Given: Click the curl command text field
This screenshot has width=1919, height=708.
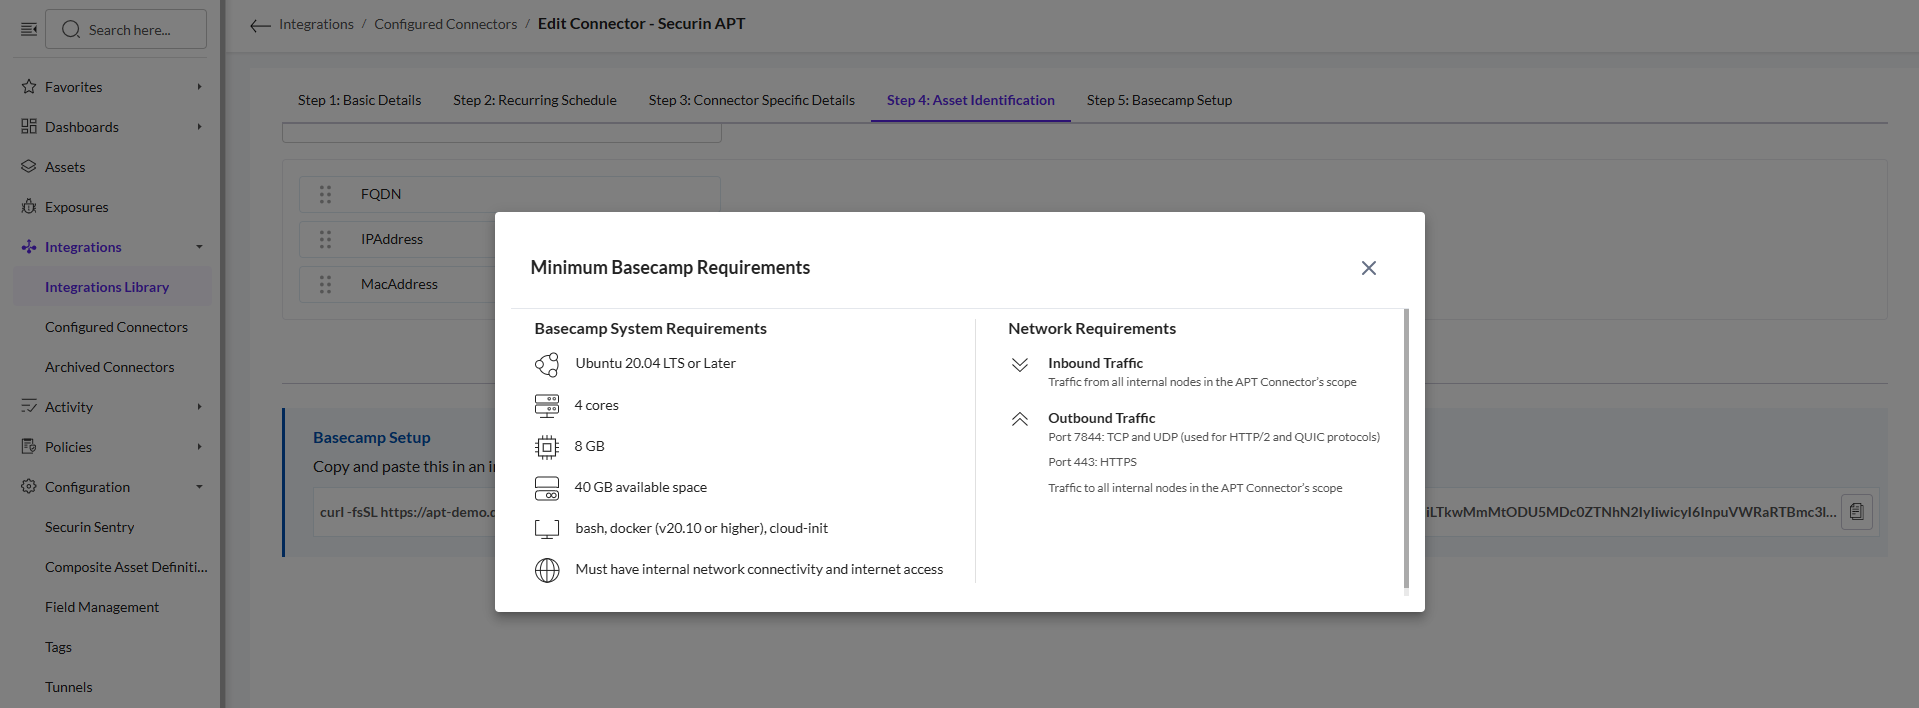Looking at the screenshot, I should pos(1076,512).
